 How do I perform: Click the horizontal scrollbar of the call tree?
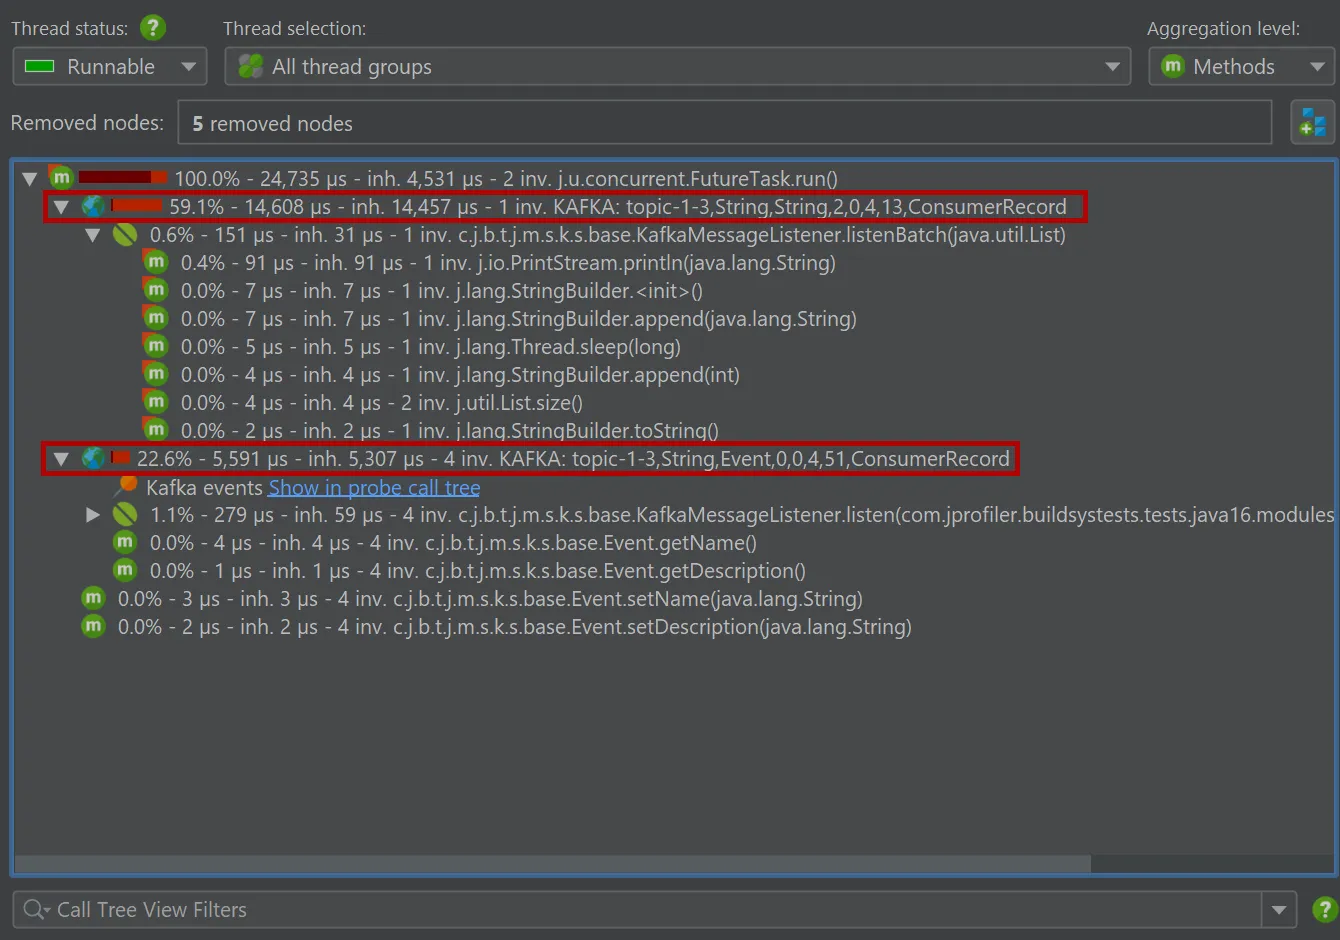(552, 864)
